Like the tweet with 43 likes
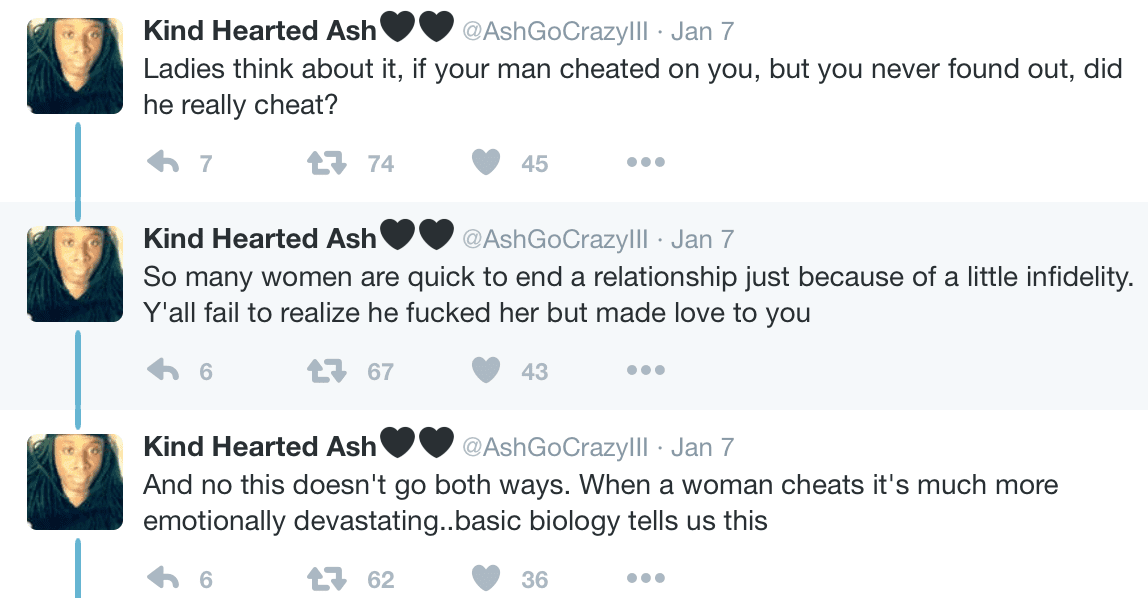This screenshot has height=598, width=1148. click(x=486, y=371)
